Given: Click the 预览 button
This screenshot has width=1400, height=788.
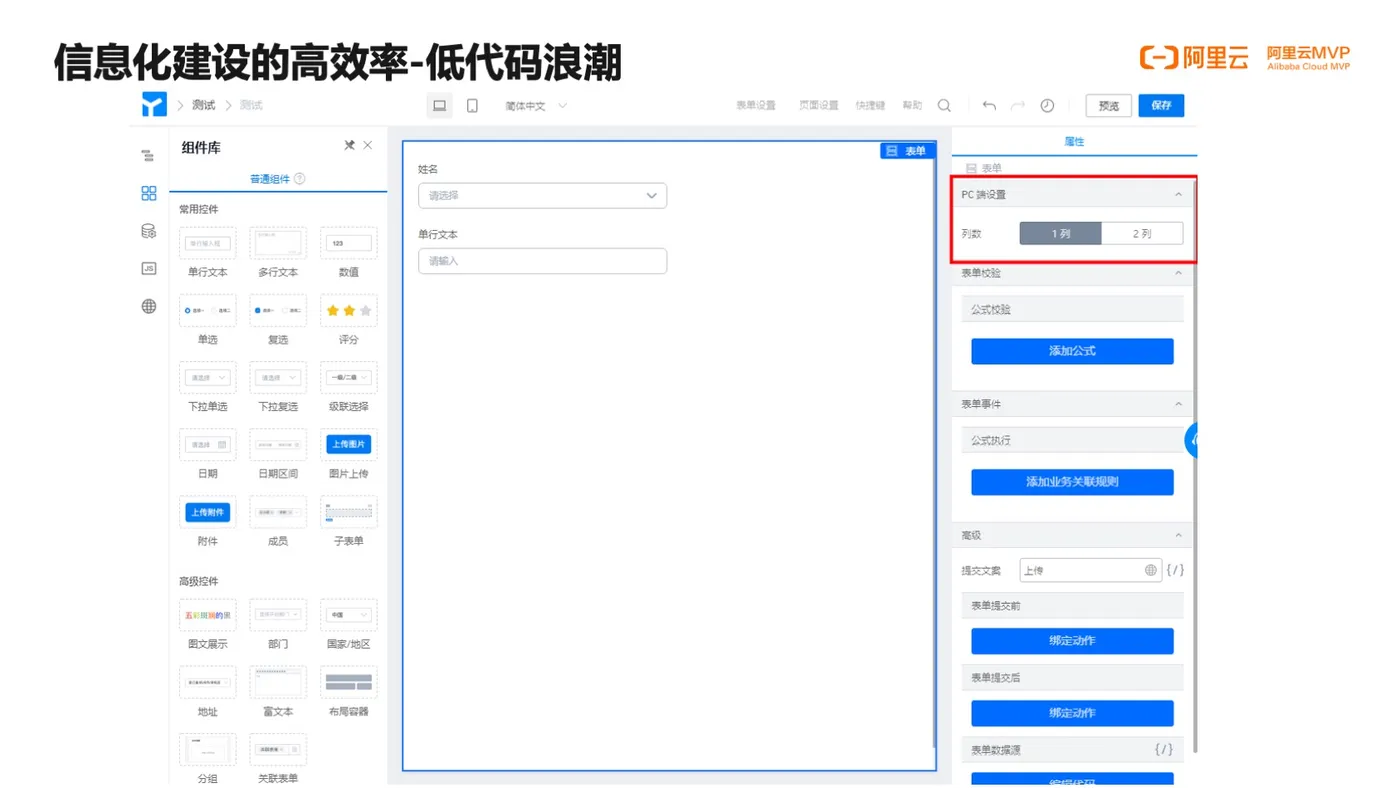Looking at the screenshot, I should [x=1109, y=105].
